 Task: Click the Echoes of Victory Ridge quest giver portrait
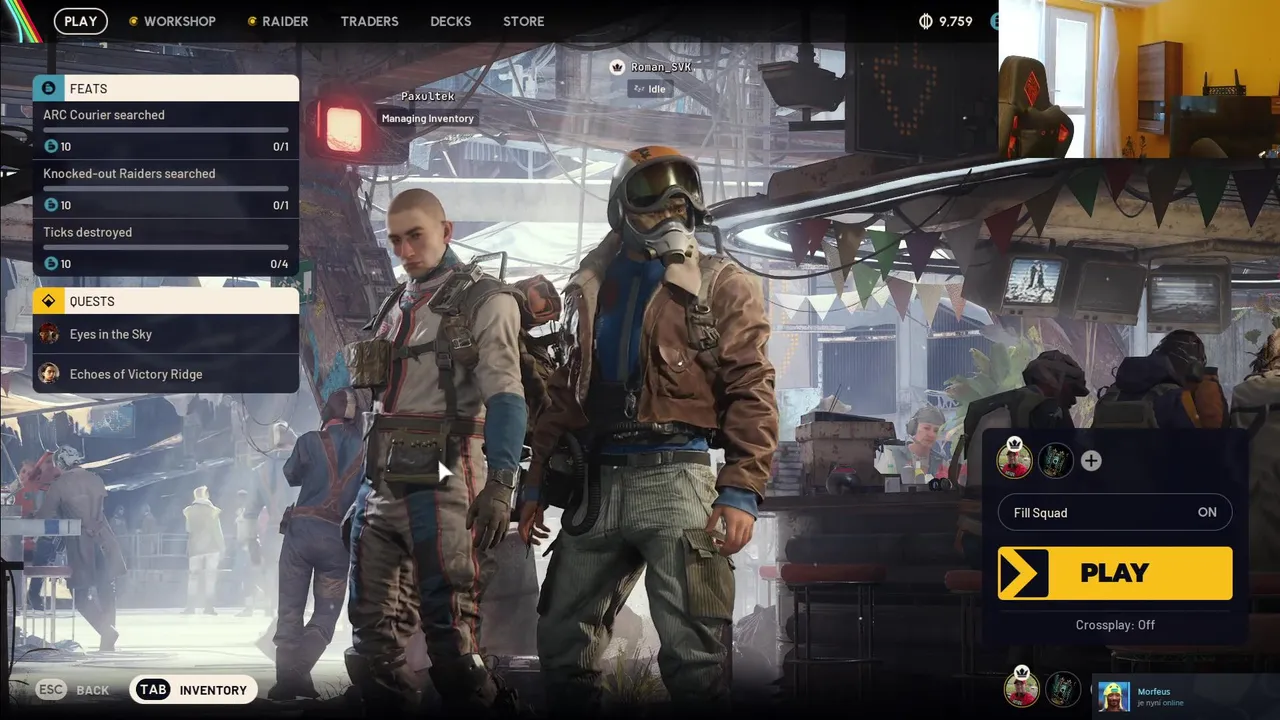49,374
